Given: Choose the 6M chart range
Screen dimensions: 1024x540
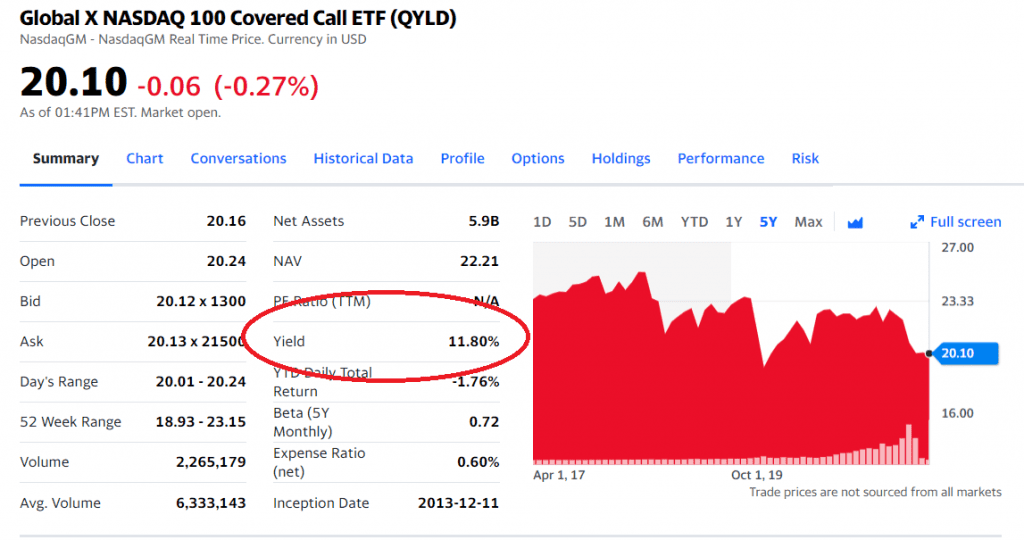Looking at the screenshot, I should pos(652,222).
